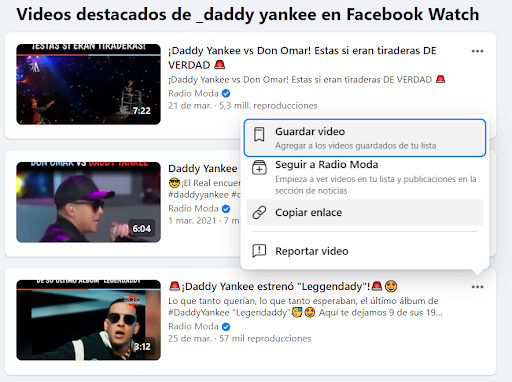
Task: Select Copiar enlace from the menu
Action: (365, 212)
